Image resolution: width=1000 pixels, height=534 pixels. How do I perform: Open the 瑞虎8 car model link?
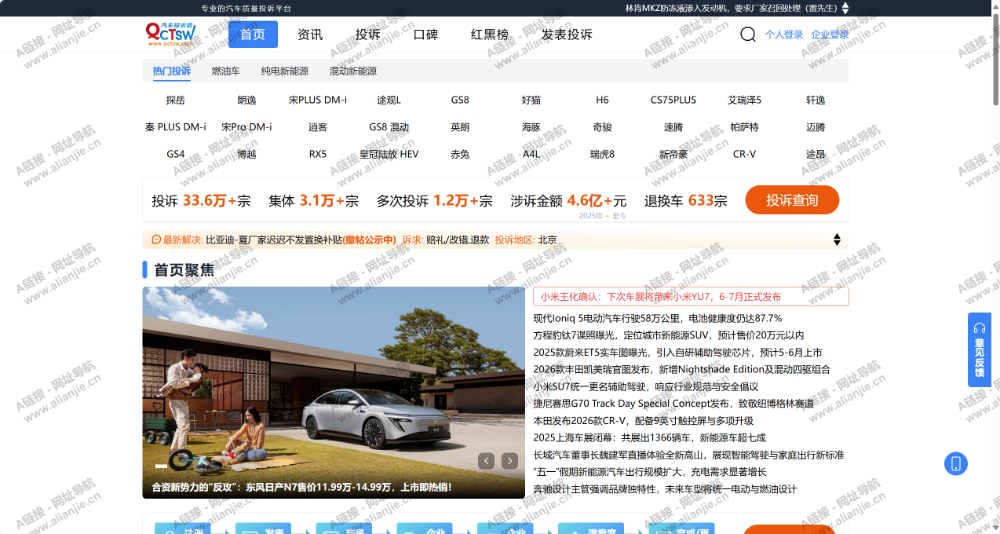(x=602, y=154)
